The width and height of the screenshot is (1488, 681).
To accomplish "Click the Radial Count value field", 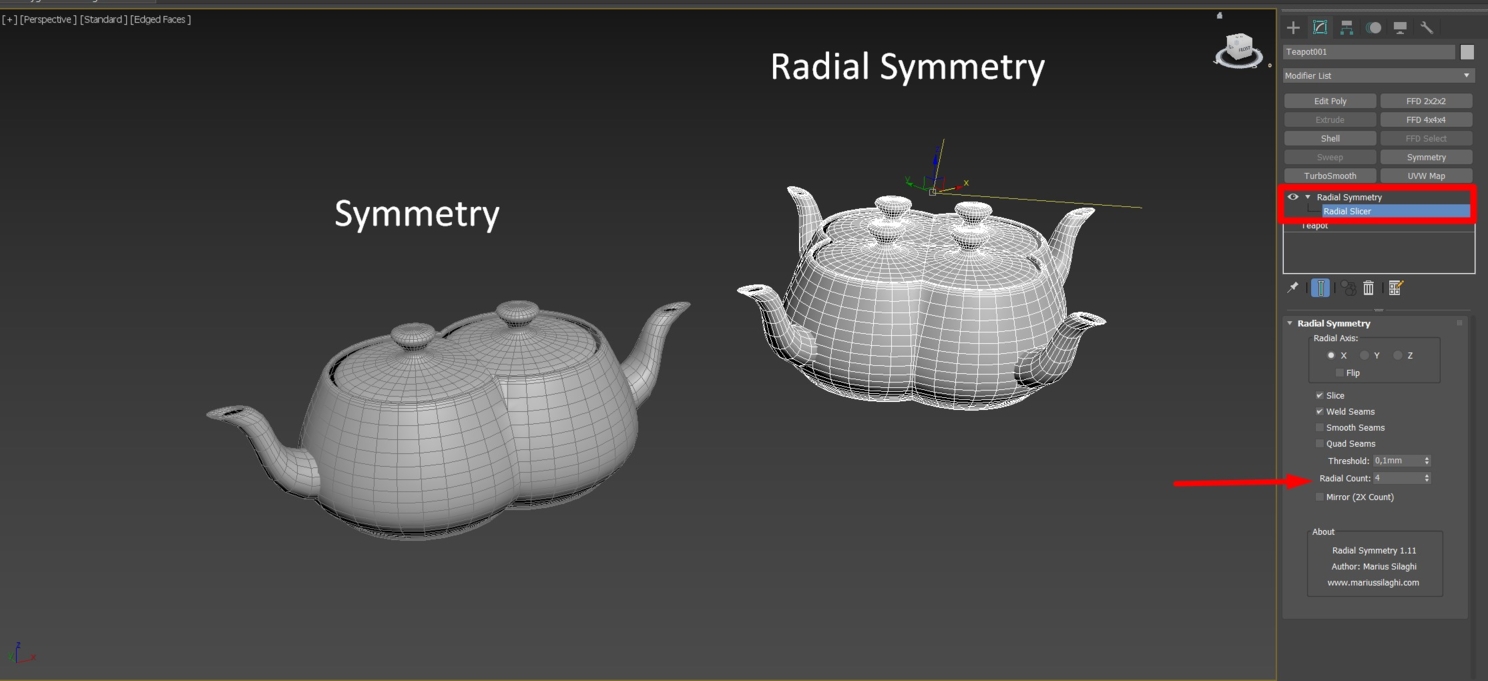I will click(1397, 479).
